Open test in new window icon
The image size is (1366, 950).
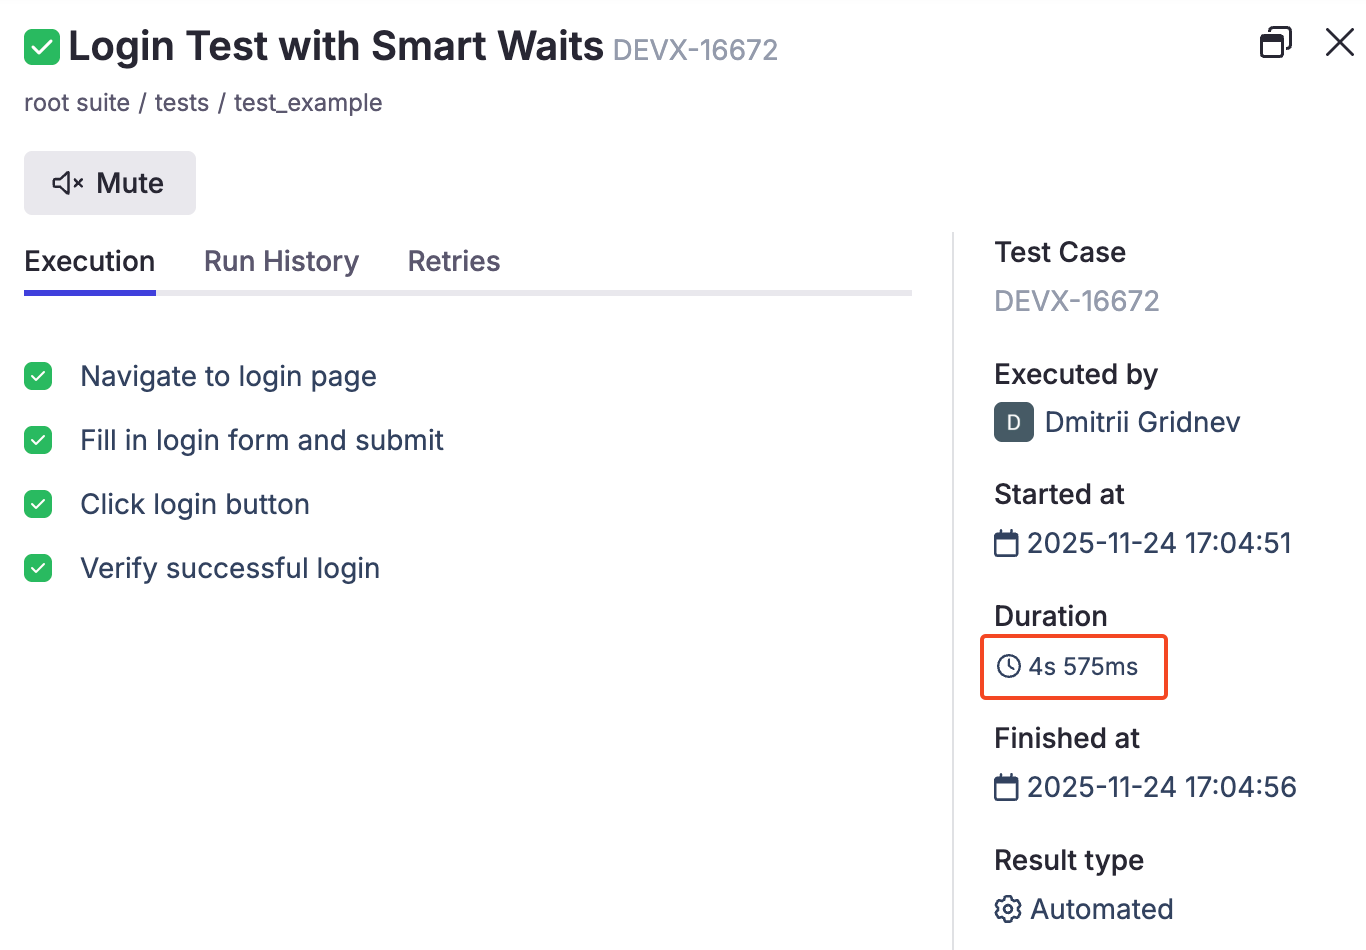click(x=1275, y=43)
